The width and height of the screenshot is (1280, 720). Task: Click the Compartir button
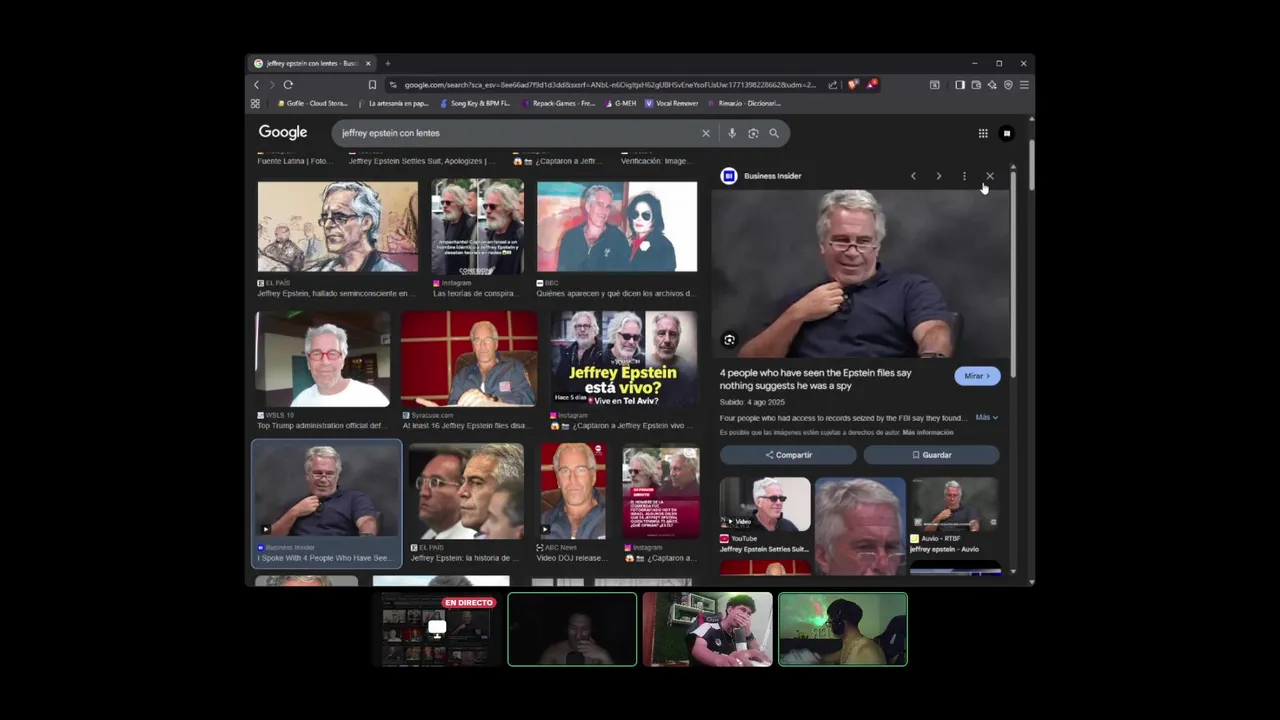[788, 455]
